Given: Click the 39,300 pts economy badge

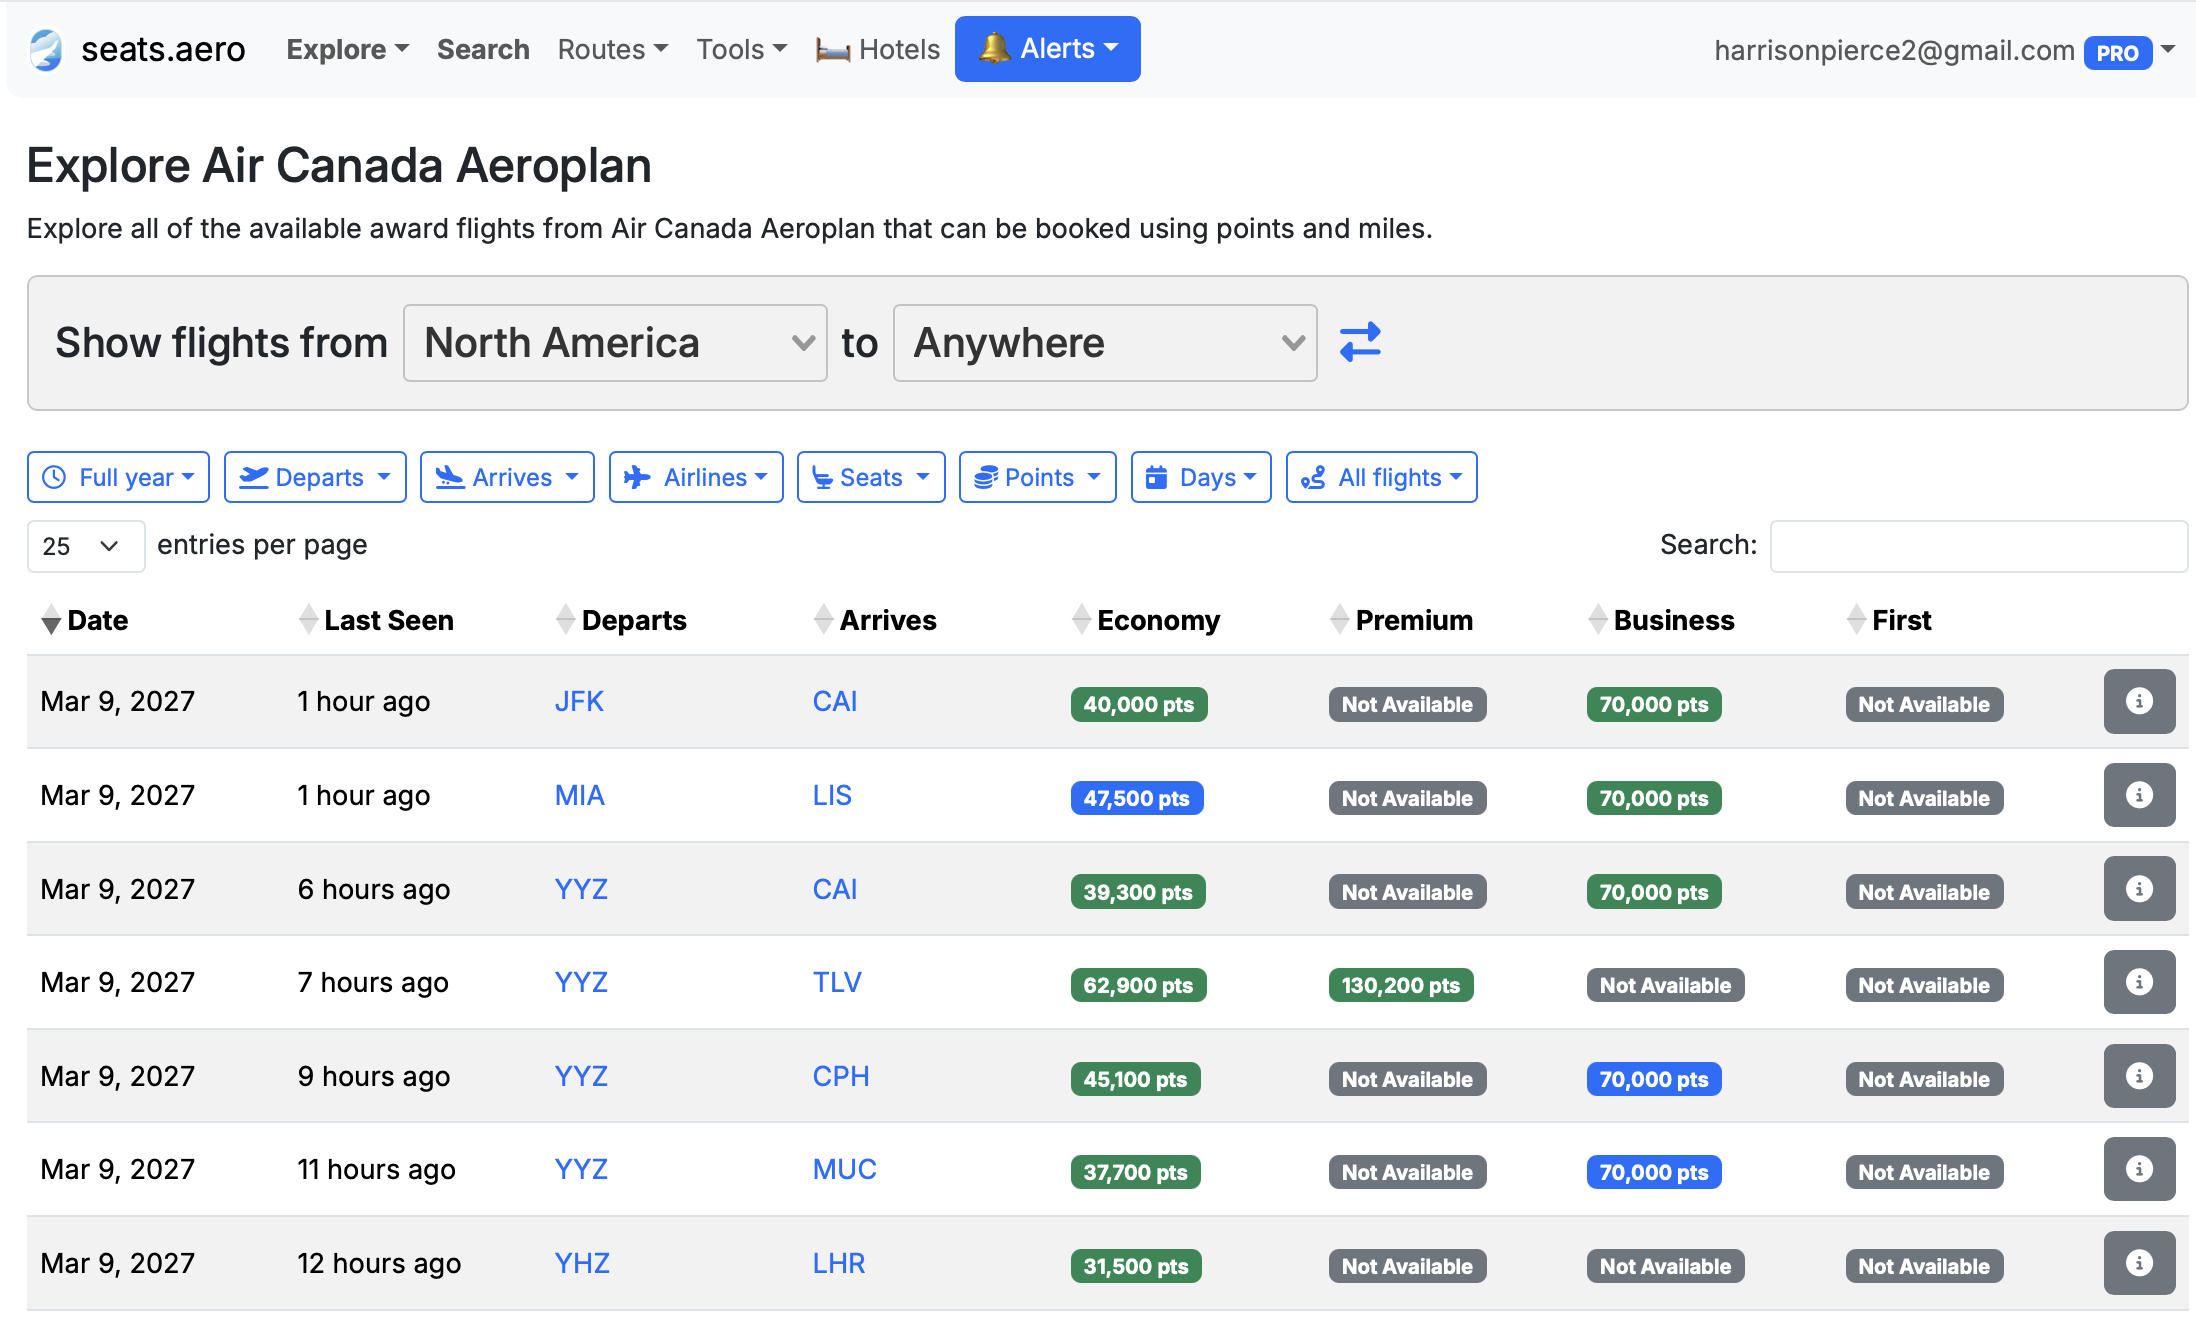Looking at the screenshot, I should [x=1138, y=892].
